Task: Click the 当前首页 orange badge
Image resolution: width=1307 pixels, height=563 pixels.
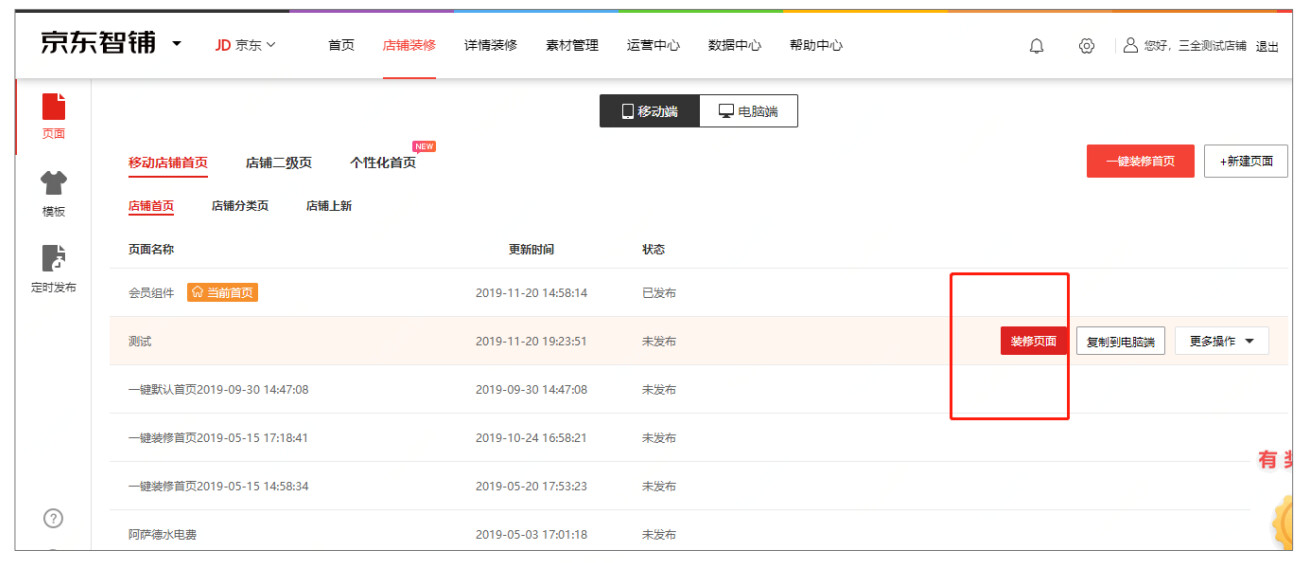Action: (223, 293)
